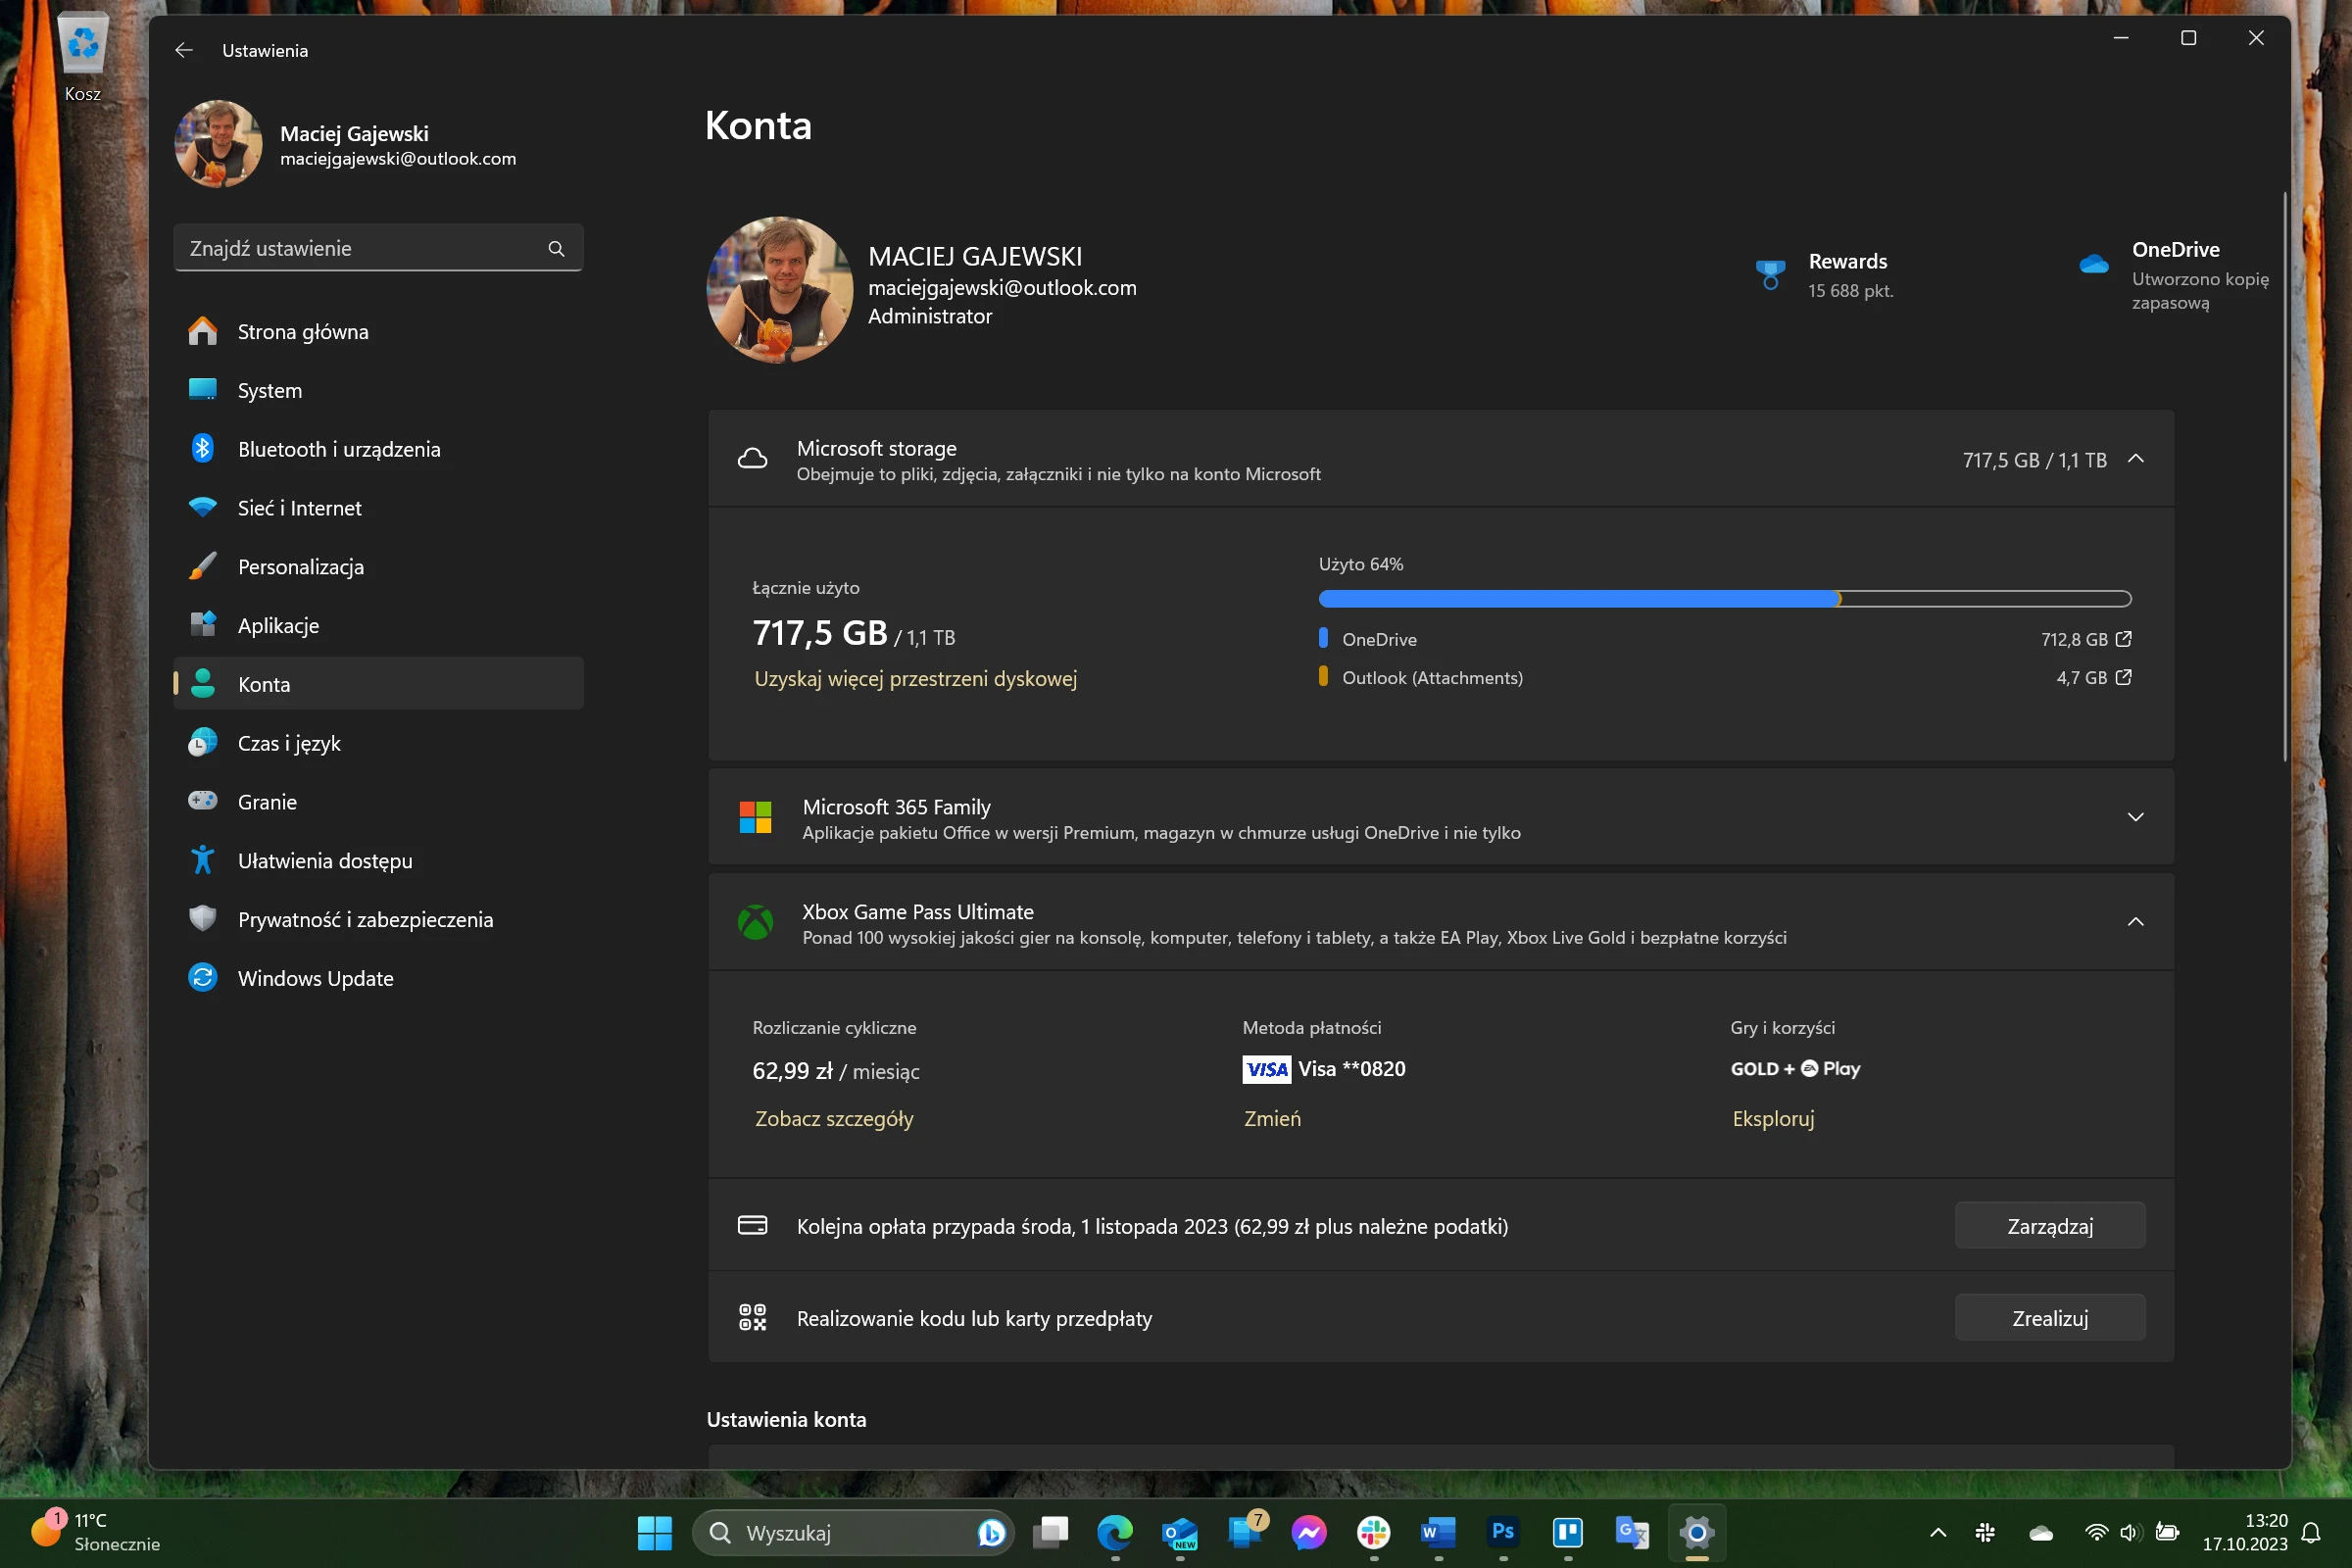Click the VISA card logo
Screen dimensions: 2352x1568
click(x=1266, y=1069)
